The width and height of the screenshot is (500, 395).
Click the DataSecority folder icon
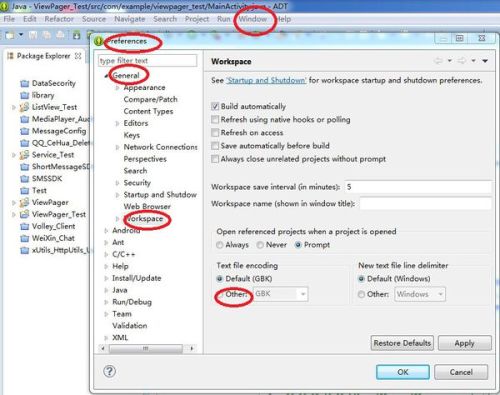pyautogui.click(x=24, y=83)
